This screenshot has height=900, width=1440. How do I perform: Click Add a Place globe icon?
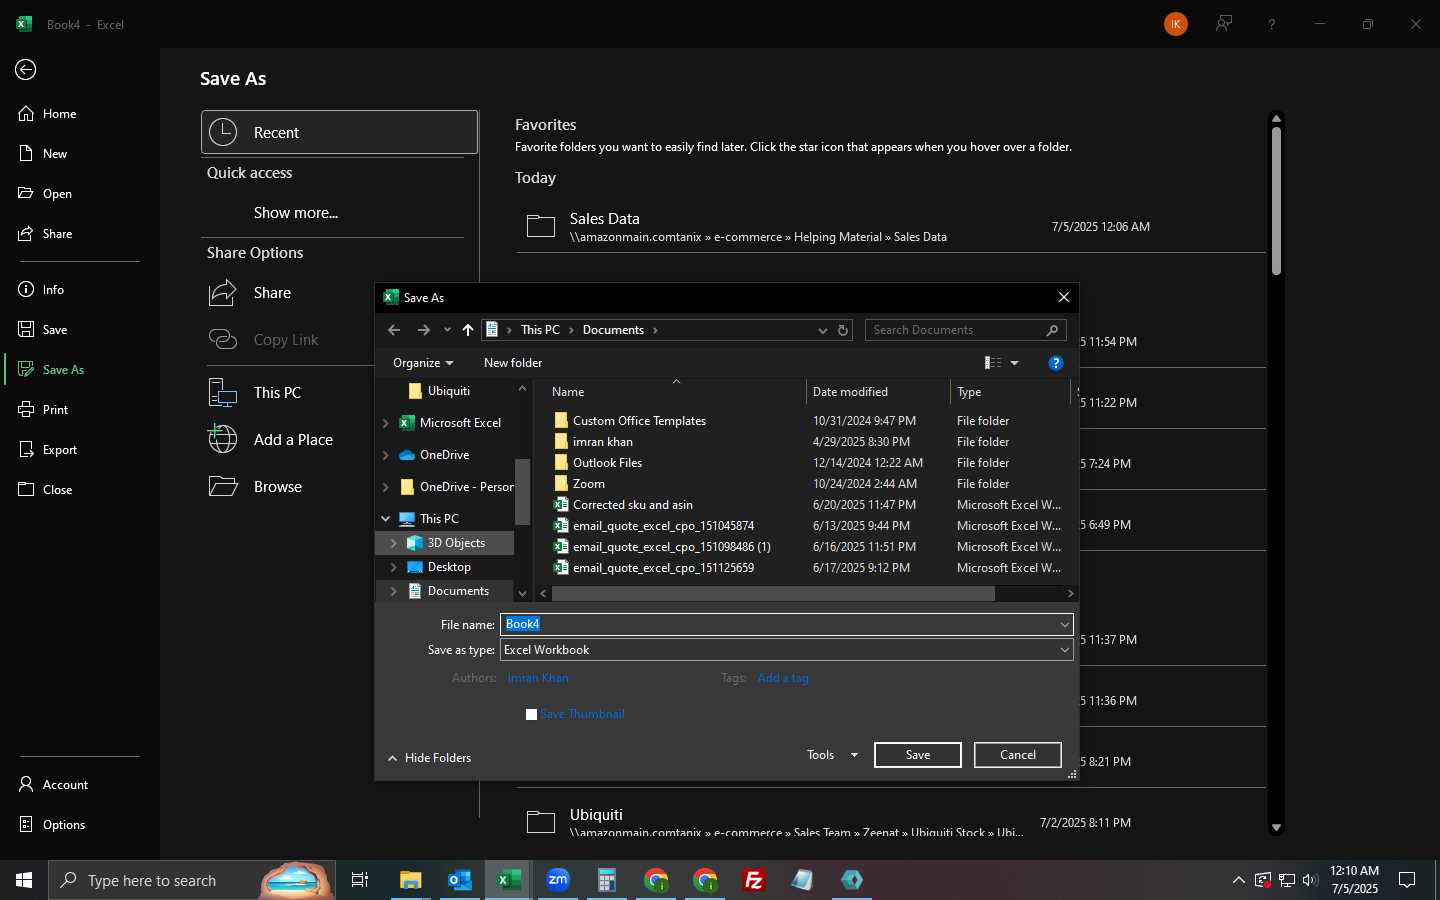point(223,440)
